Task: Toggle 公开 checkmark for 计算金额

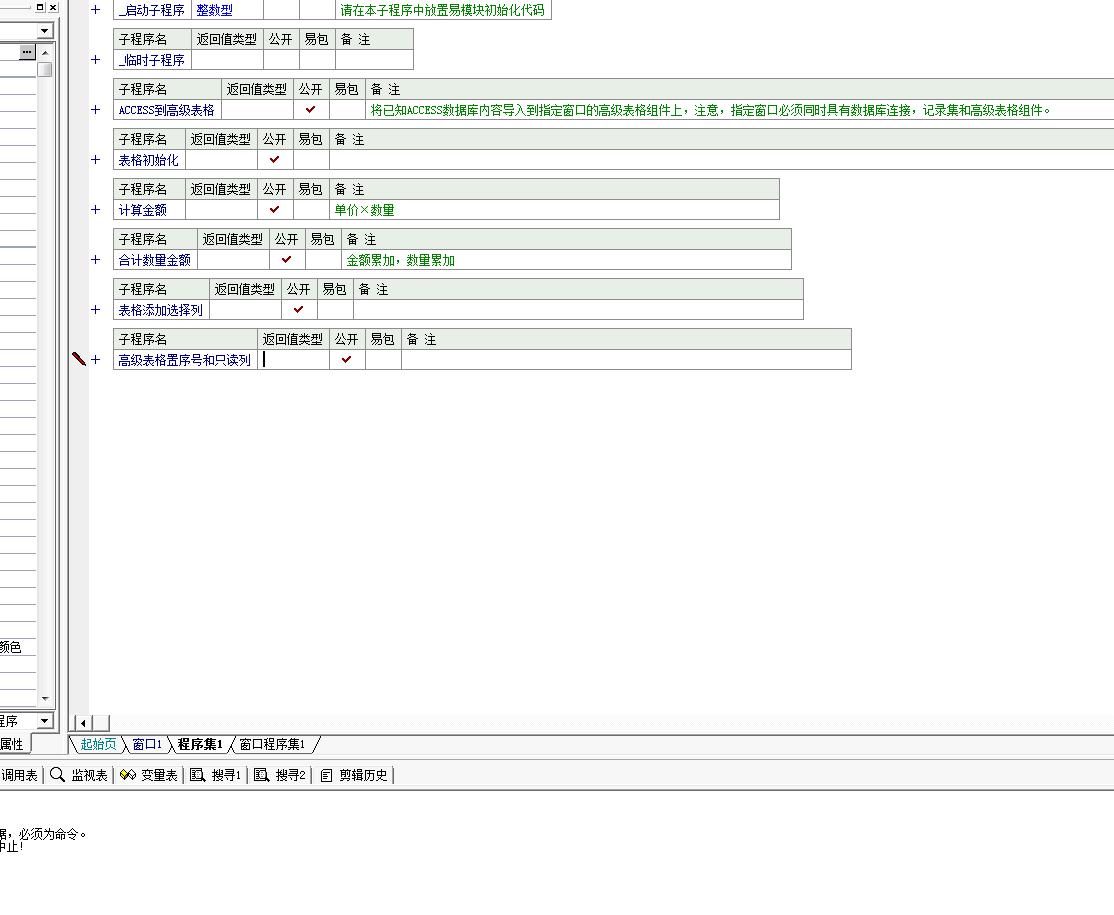Action: pyautogui.click(x=274, y=209)
